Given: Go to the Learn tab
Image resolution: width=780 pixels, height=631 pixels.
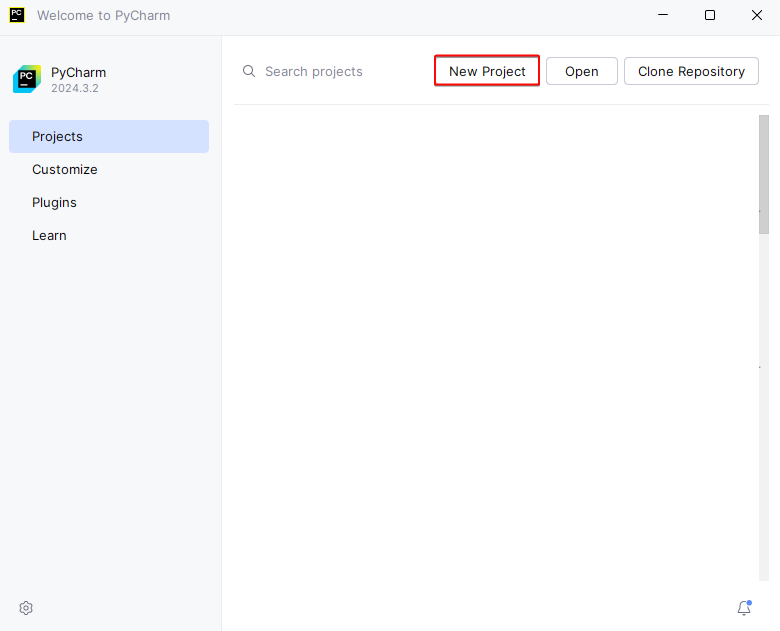Looking at the screenshot, I should [109, 235].
